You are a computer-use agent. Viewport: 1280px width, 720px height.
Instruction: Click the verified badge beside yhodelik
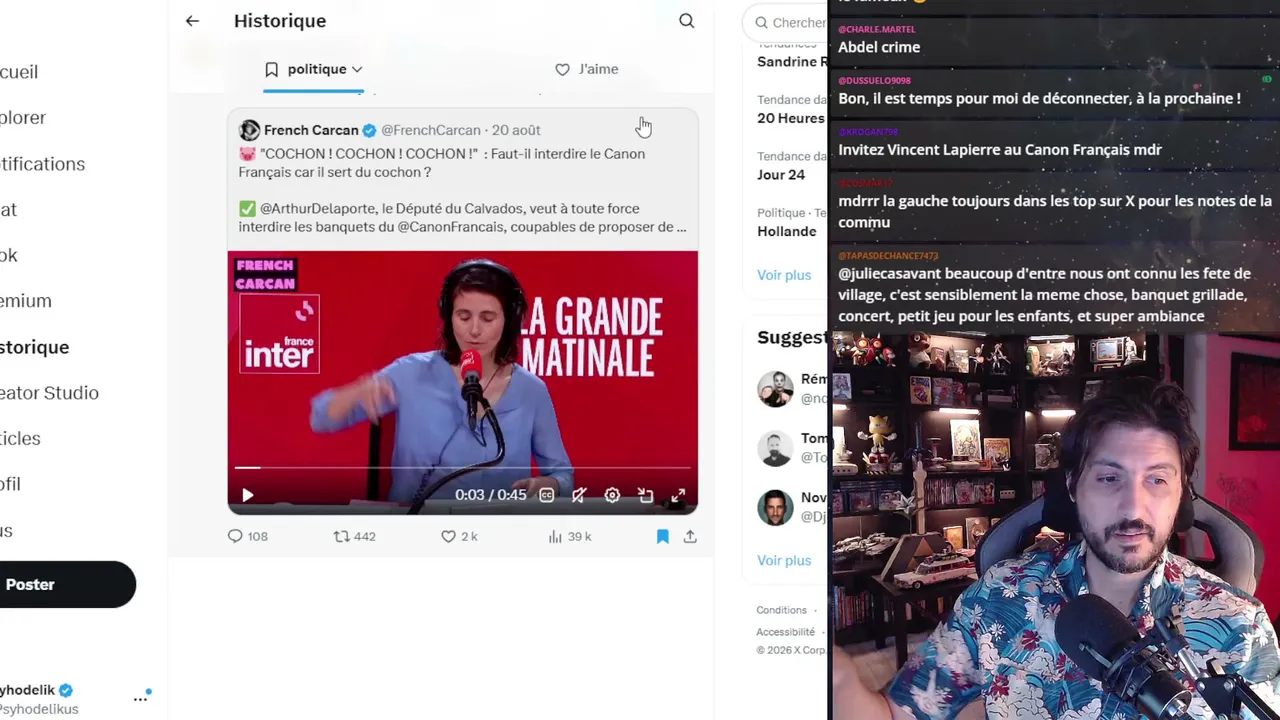[x=66, y=690]
